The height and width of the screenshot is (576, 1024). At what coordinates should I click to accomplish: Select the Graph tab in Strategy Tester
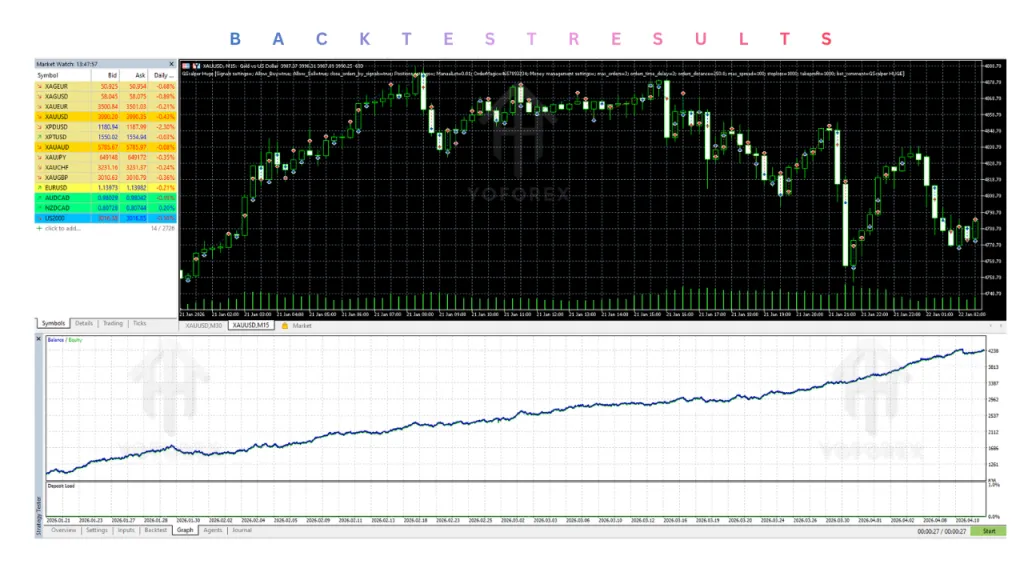pos(185,530)
